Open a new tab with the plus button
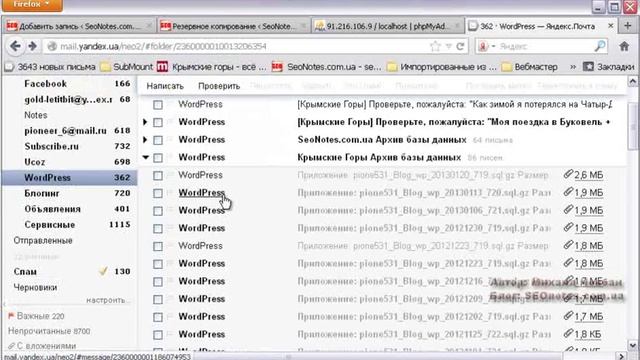This screenshot has height=360, width=640. coord(628,26)
